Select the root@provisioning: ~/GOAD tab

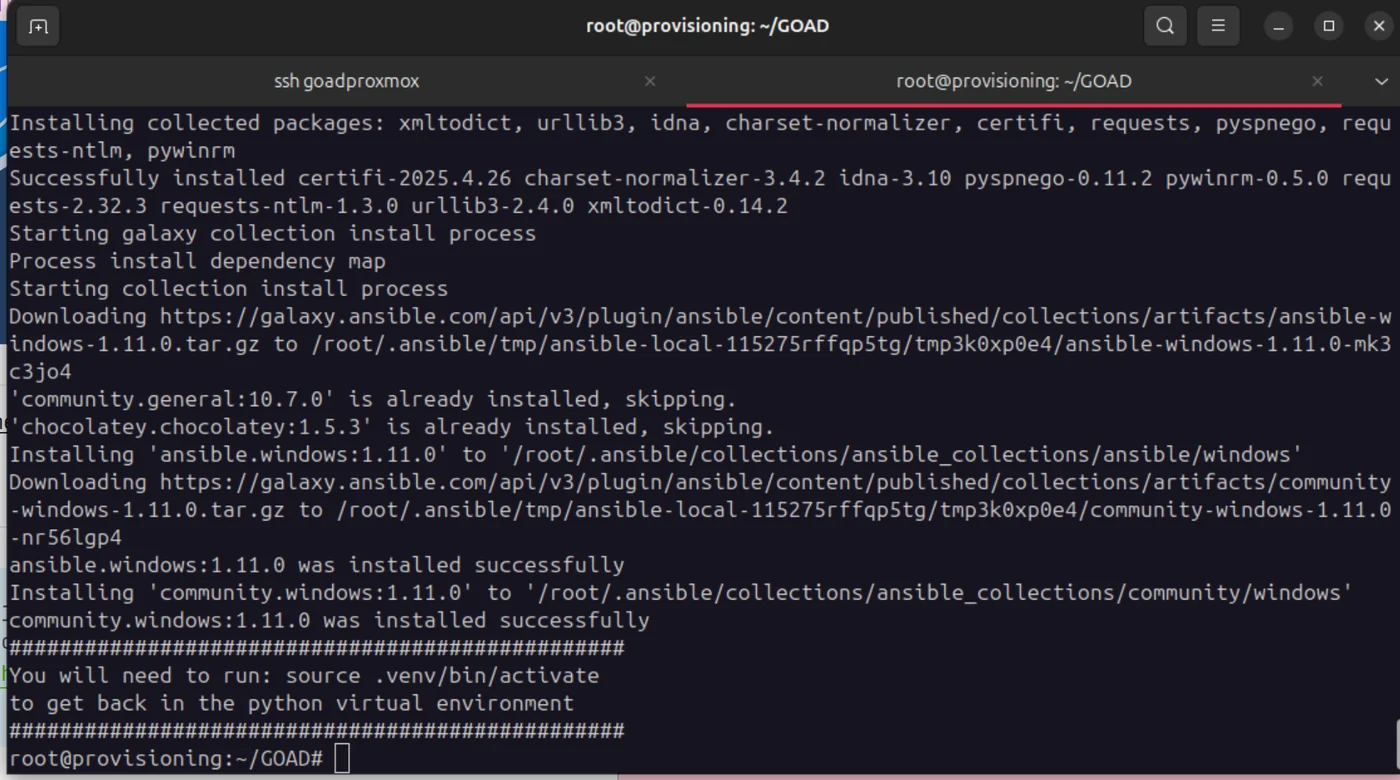pyautogui.click(x=1013, y=81)
